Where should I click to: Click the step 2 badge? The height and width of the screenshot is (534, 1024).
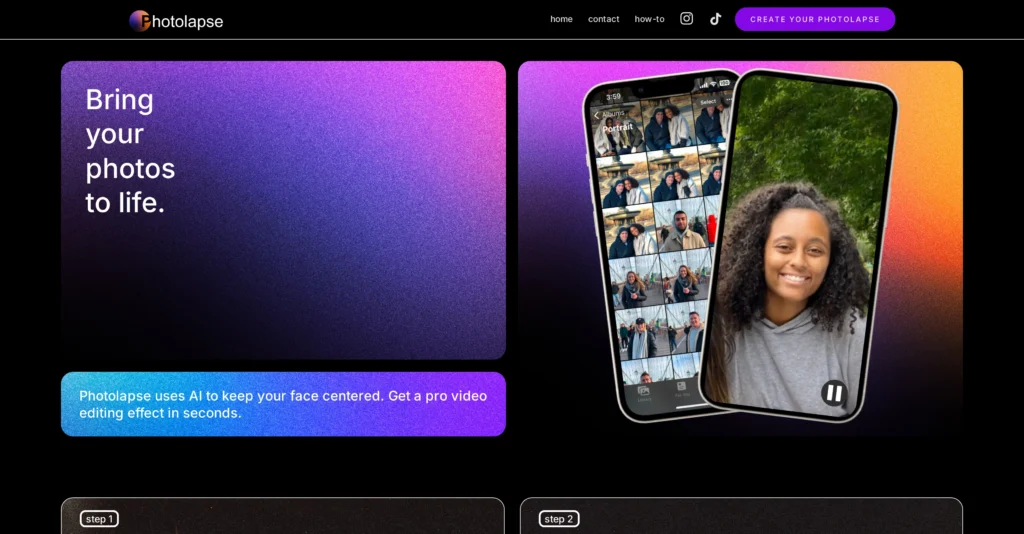(559, 519)
